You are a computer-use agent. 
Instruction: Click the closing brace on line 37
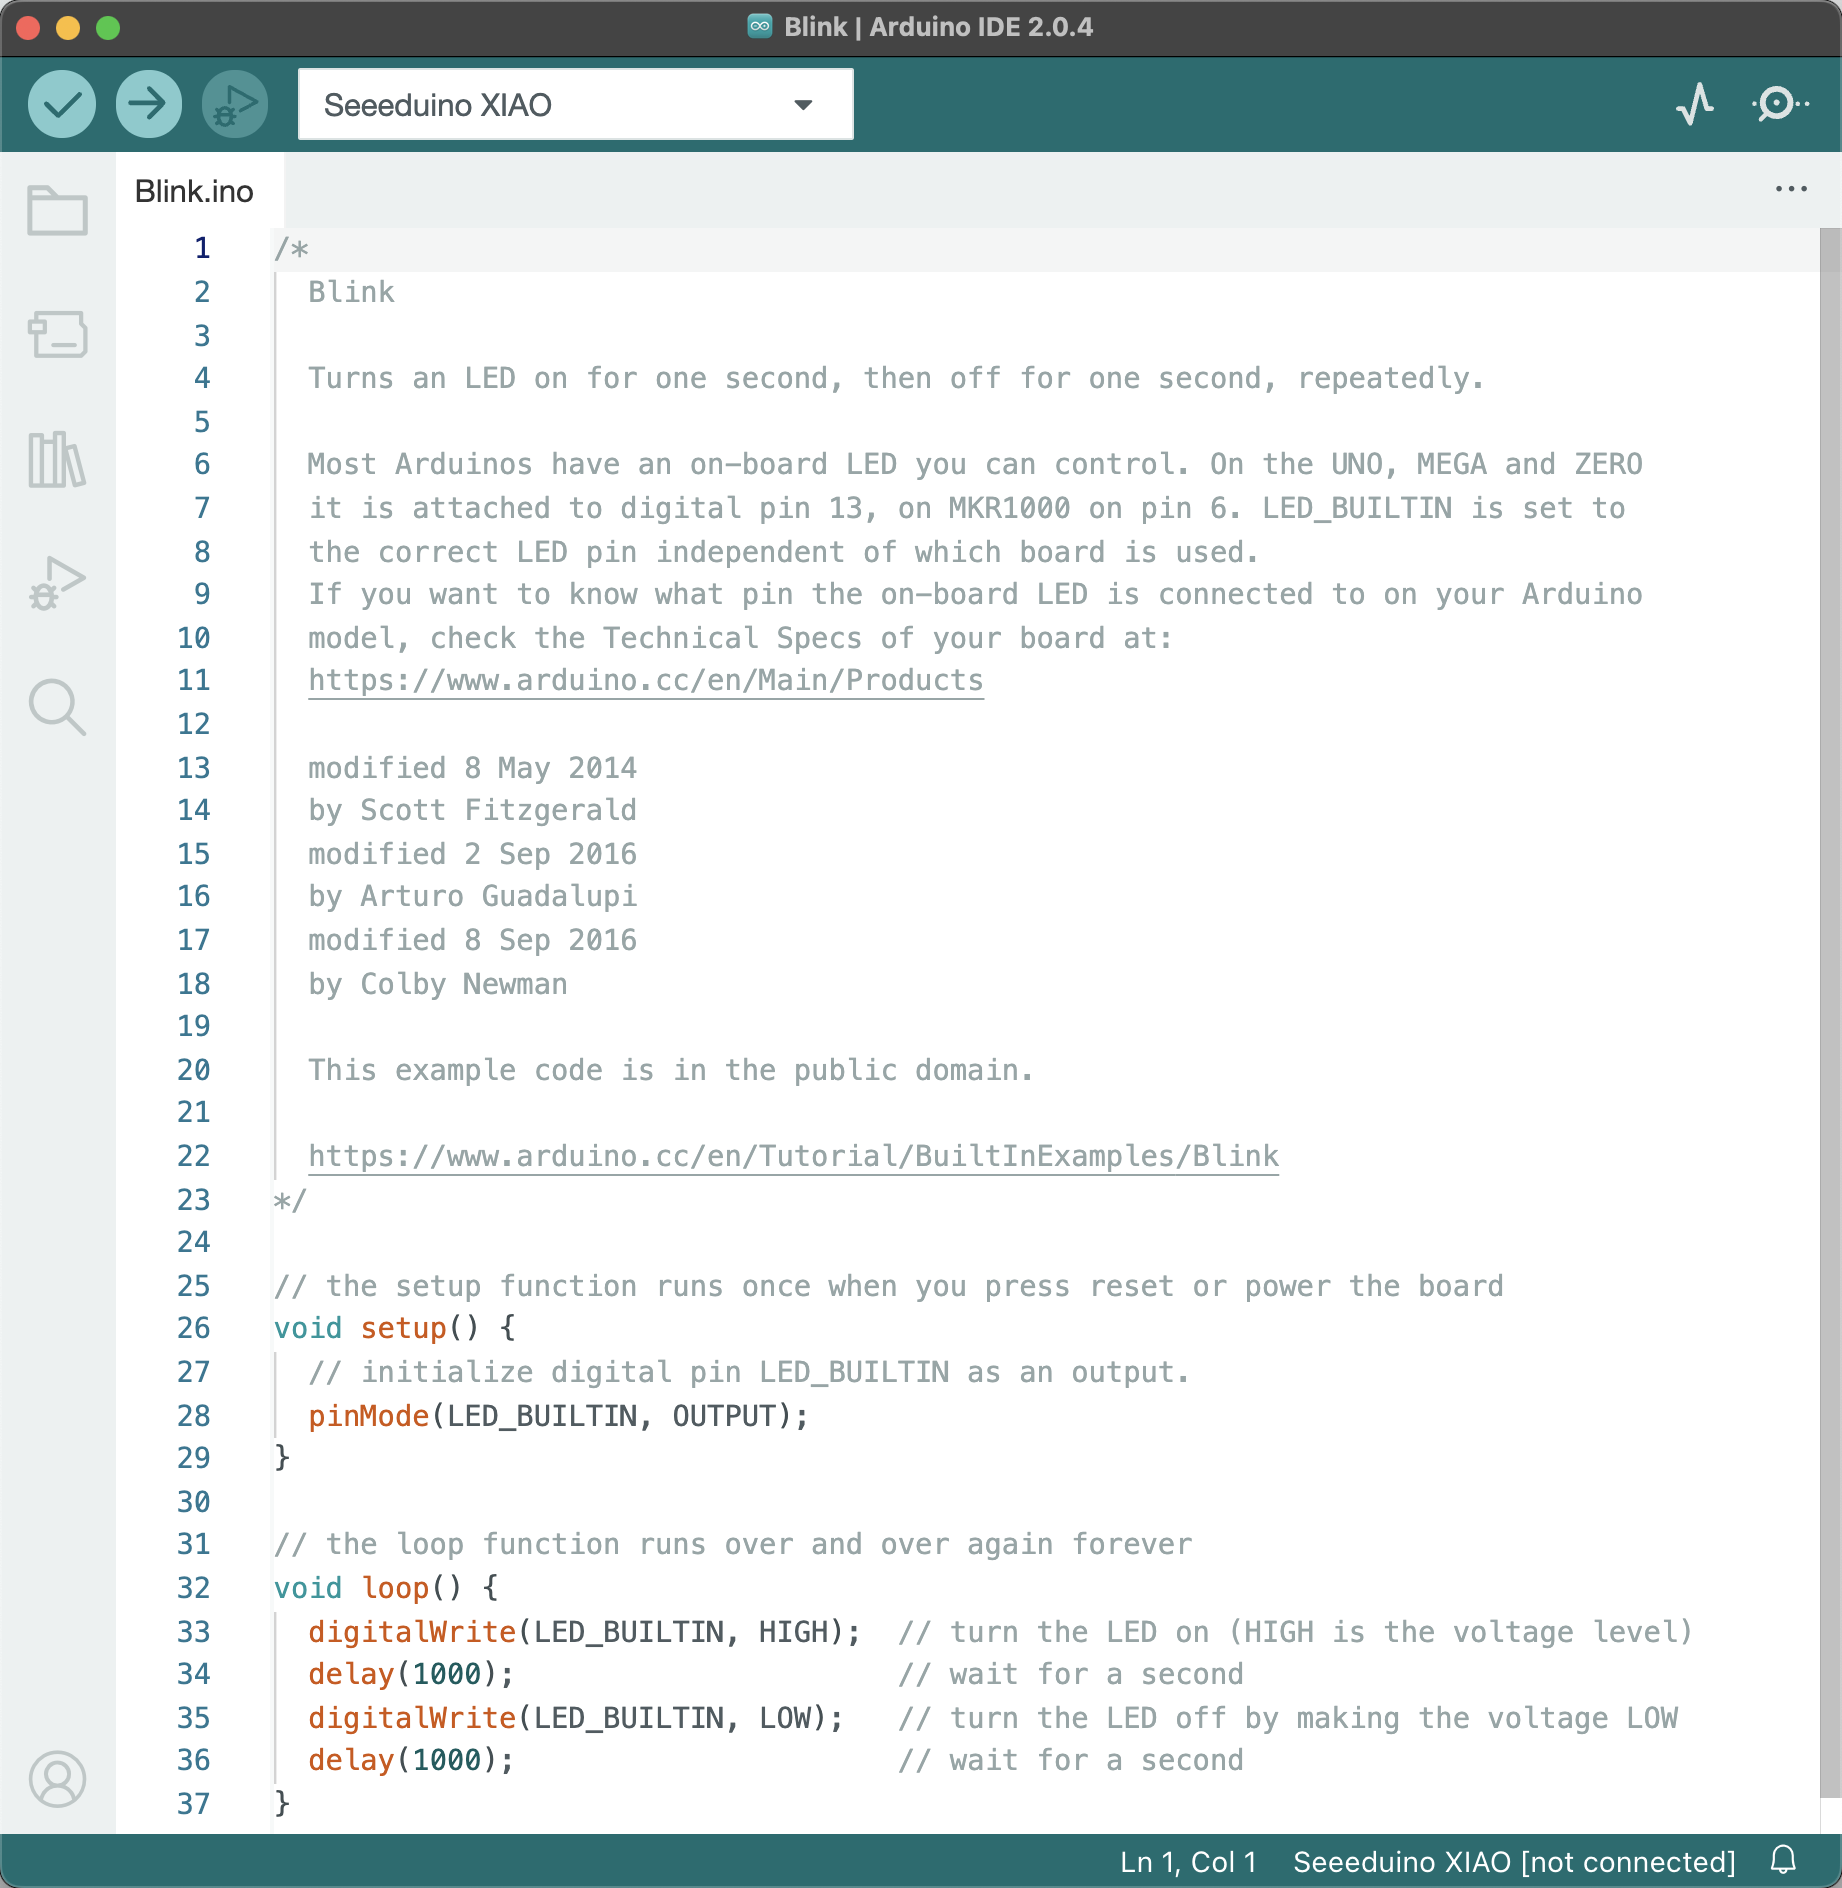pyautogui.click(x=282, y=1803)
